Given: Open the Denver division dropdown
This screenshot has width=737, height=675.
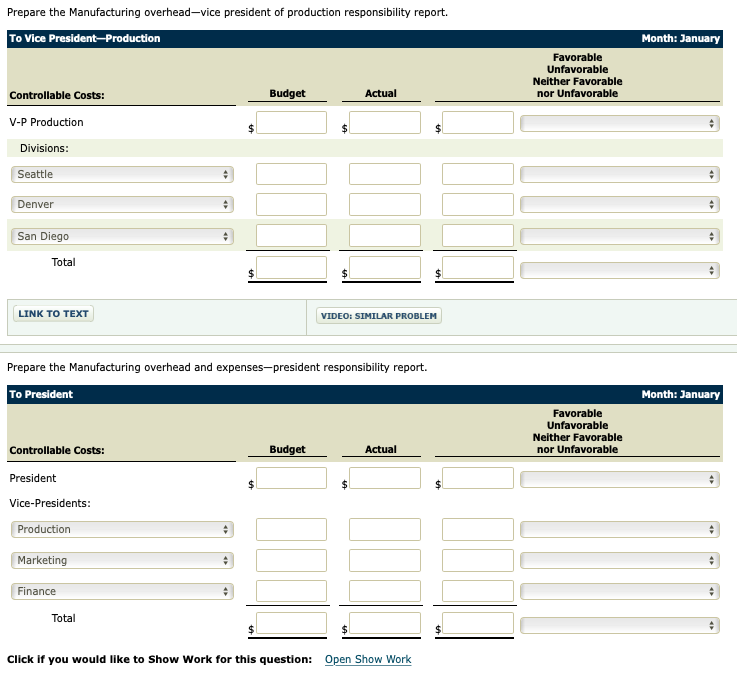Looking at the screenshot, I should pos(122,204).
